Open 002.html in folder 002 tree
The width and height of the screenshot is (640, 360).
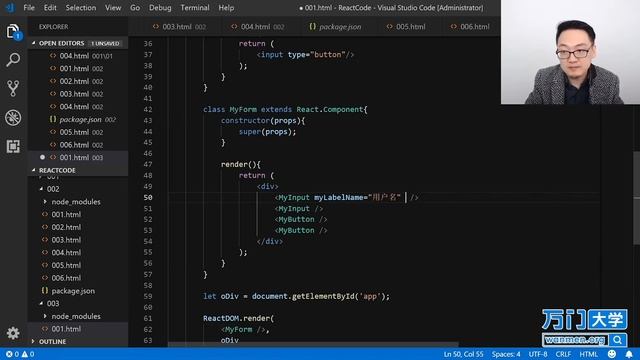coord(78,227)
